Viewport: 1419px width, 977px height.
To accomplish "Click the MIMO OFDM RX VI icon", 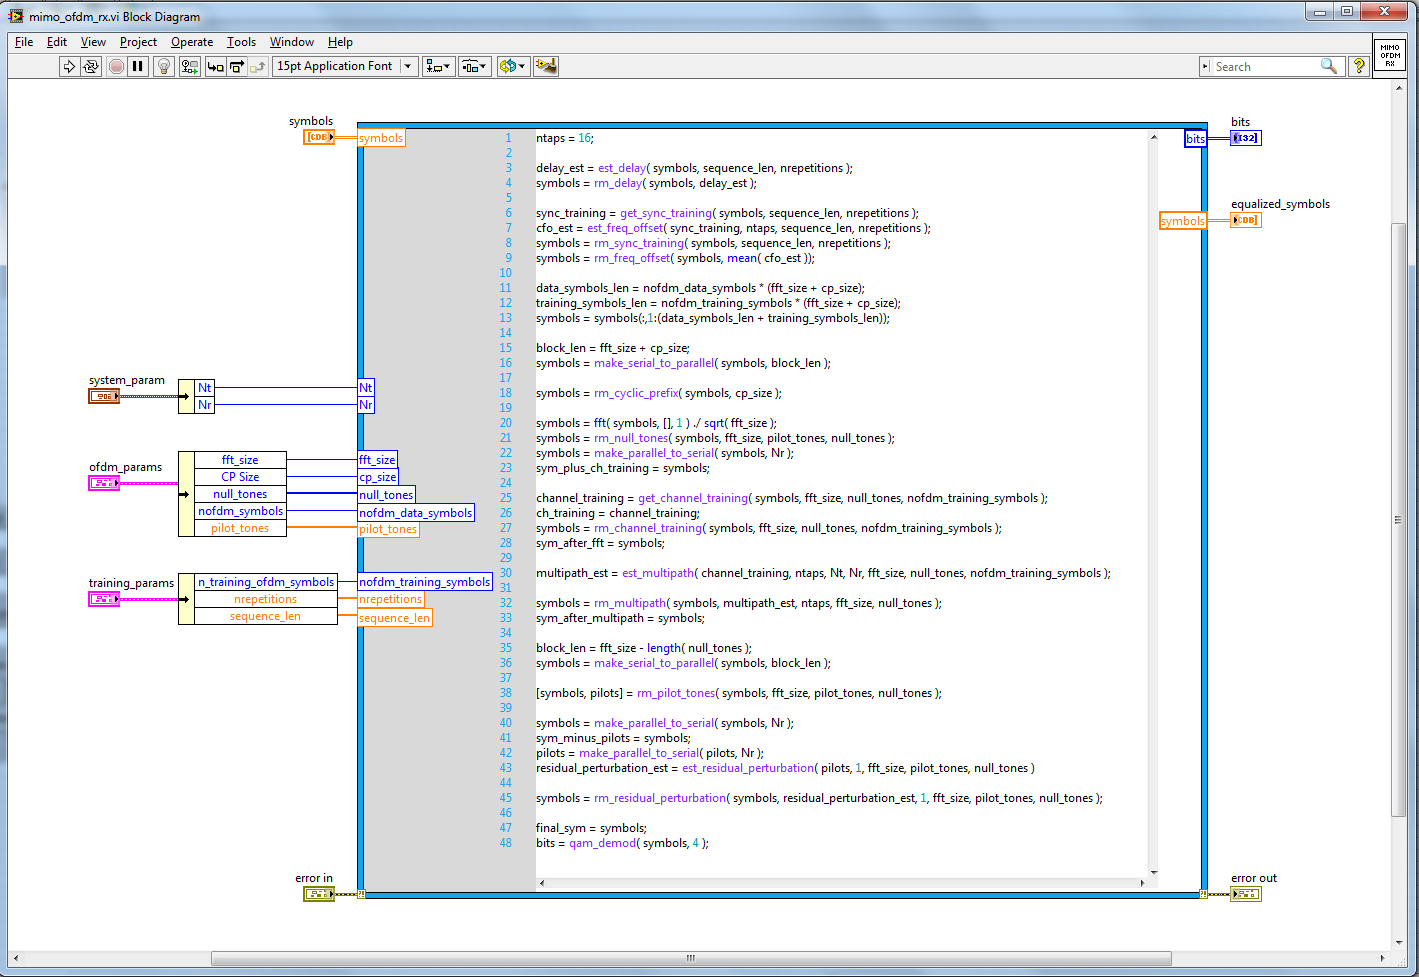I will point(1389,54).
